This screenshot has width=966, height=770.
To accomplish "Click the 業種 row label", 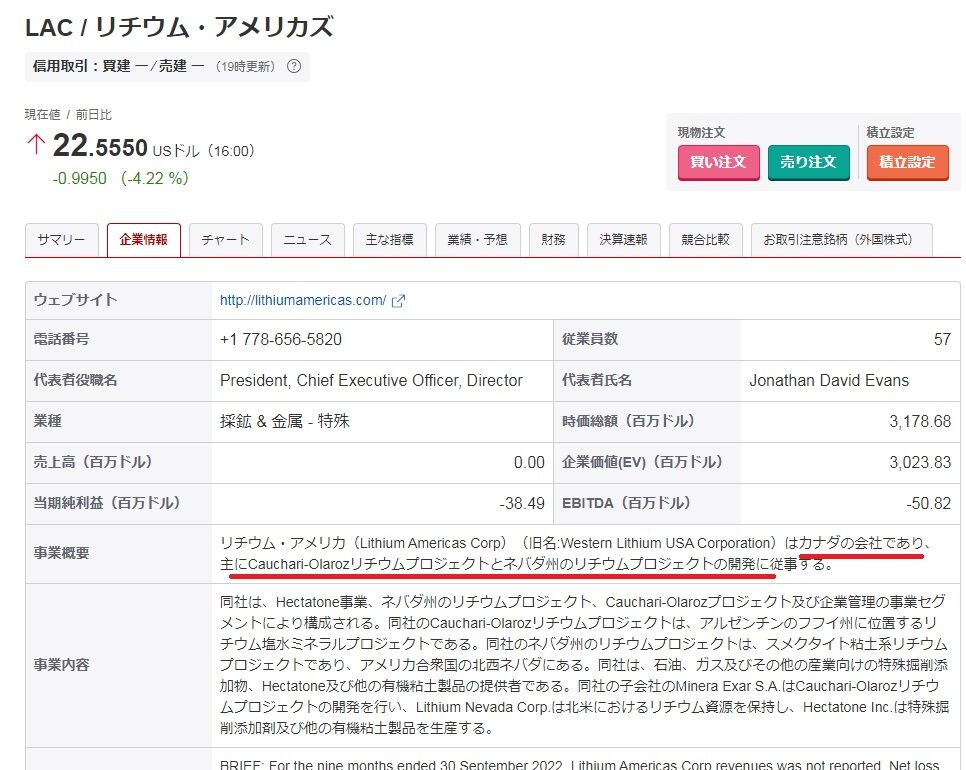I will [47, 421].
